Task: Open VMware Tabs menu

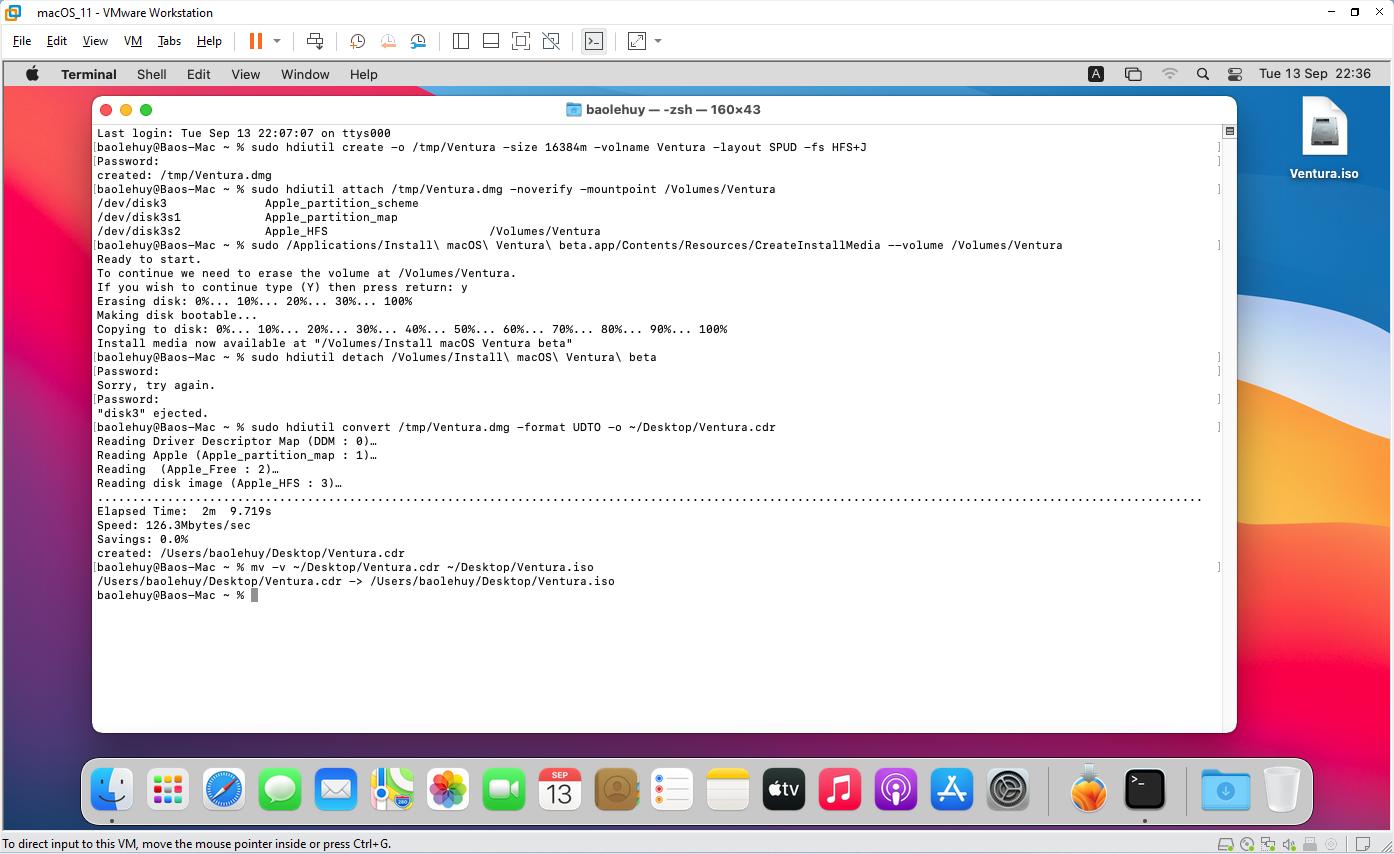Action: pos(169,41)
